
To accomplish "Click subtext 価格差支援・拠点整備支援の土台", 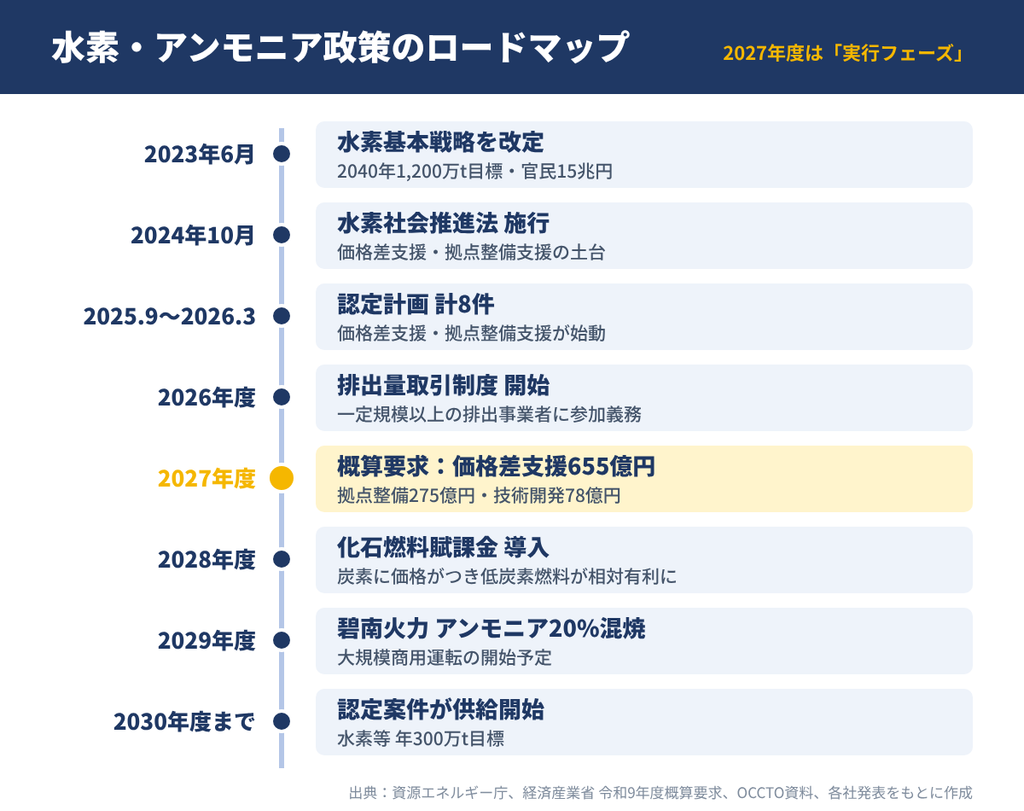I will click(471, 253).
